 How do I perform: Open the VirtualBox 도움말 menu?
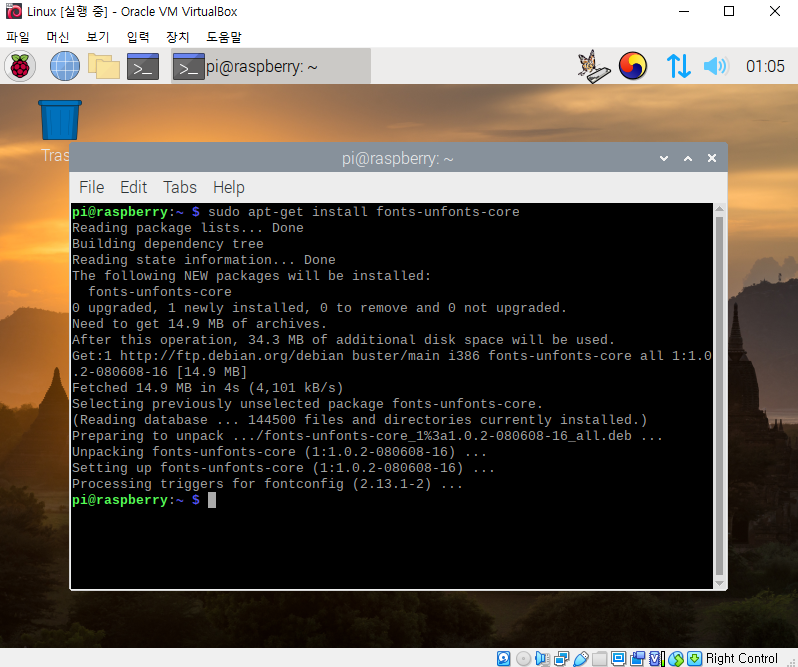tap(223, 37)
